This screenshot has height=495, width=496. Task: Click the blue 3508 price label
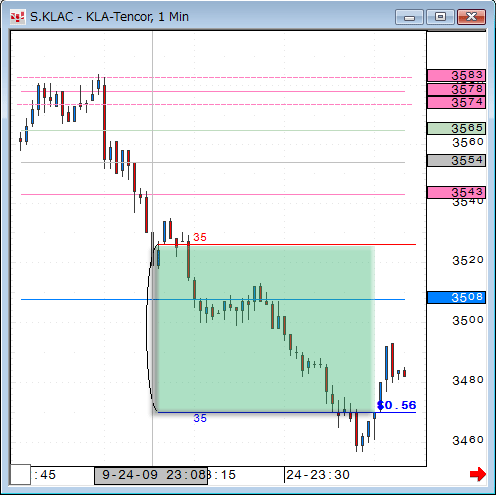456,297
